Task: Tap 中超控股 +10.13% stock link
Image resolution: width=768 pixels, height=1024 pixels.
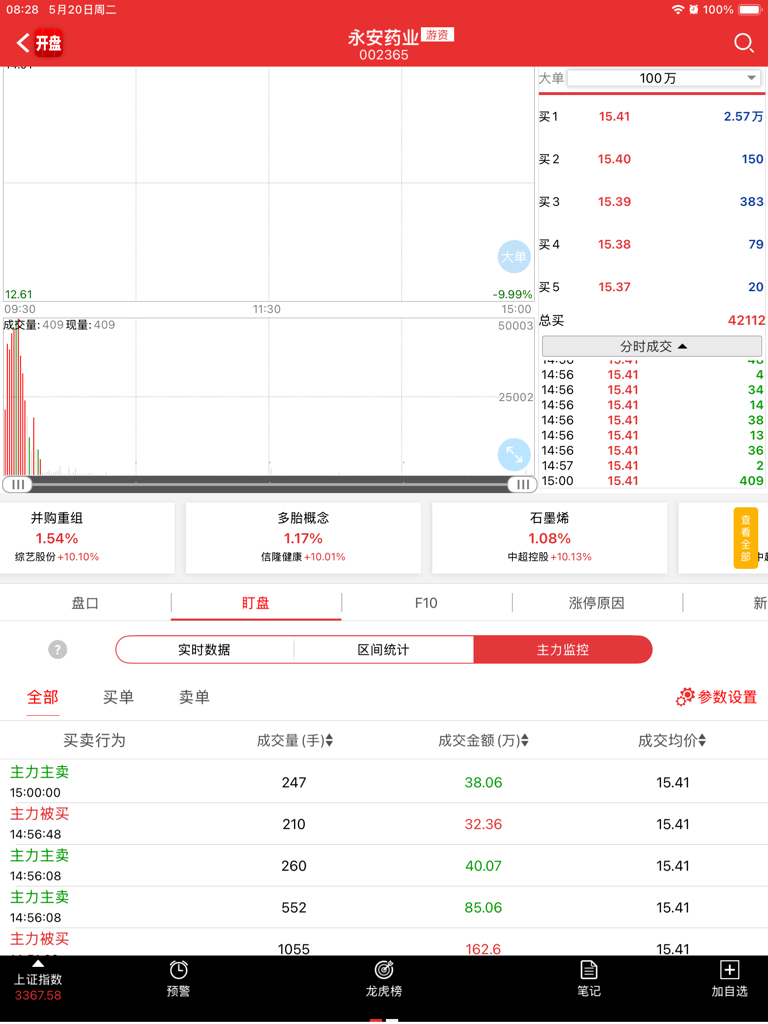Action: pos(549,557)
